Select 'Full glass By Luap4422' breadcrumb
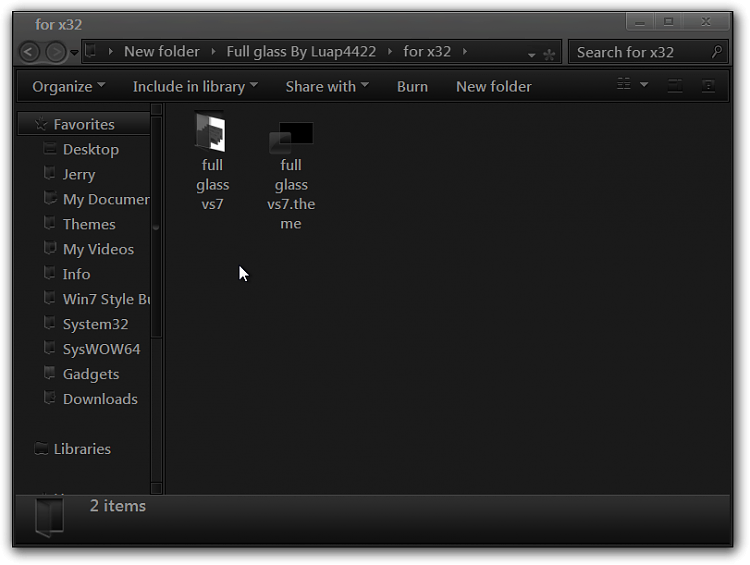The width and height of the screenshot is (750, 565). click(301, 51)
